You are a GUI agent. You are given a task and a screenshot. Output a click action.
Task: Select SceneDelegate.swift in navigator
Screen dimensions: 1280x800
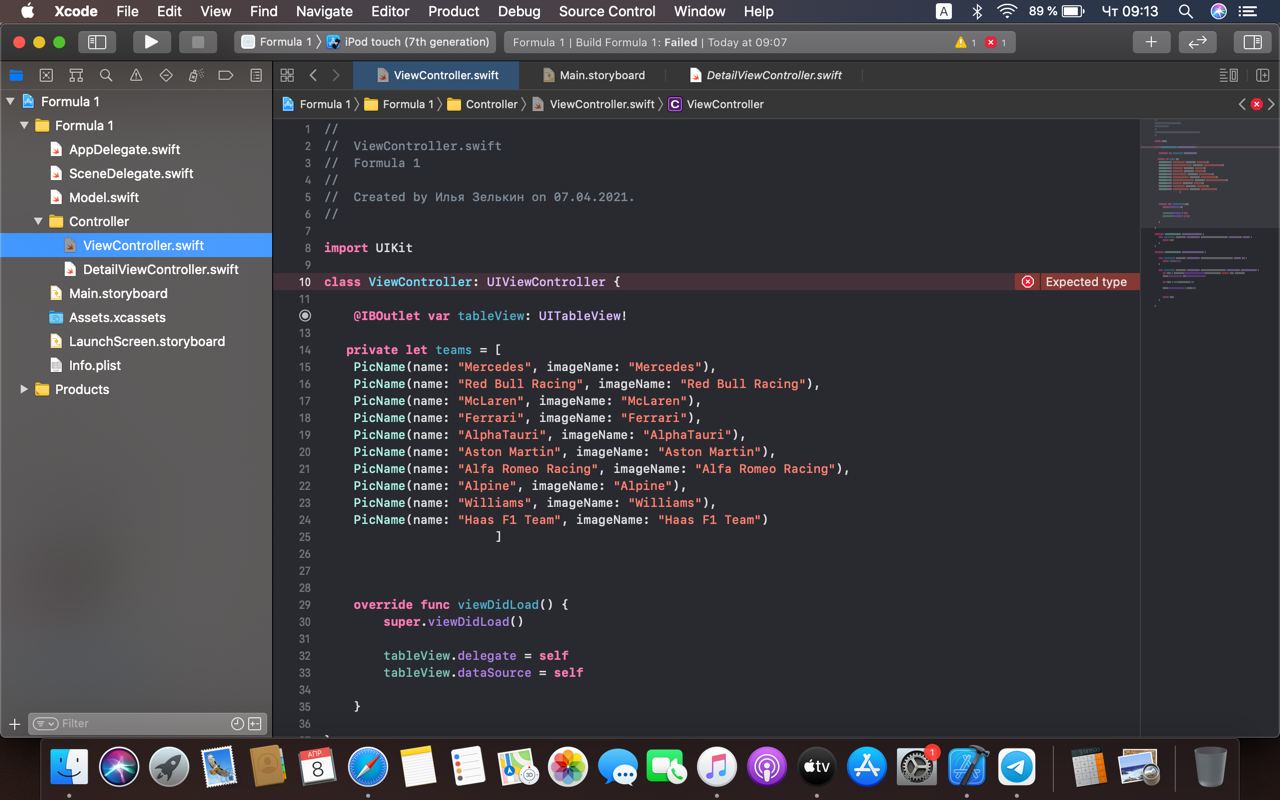click(131, 173)
